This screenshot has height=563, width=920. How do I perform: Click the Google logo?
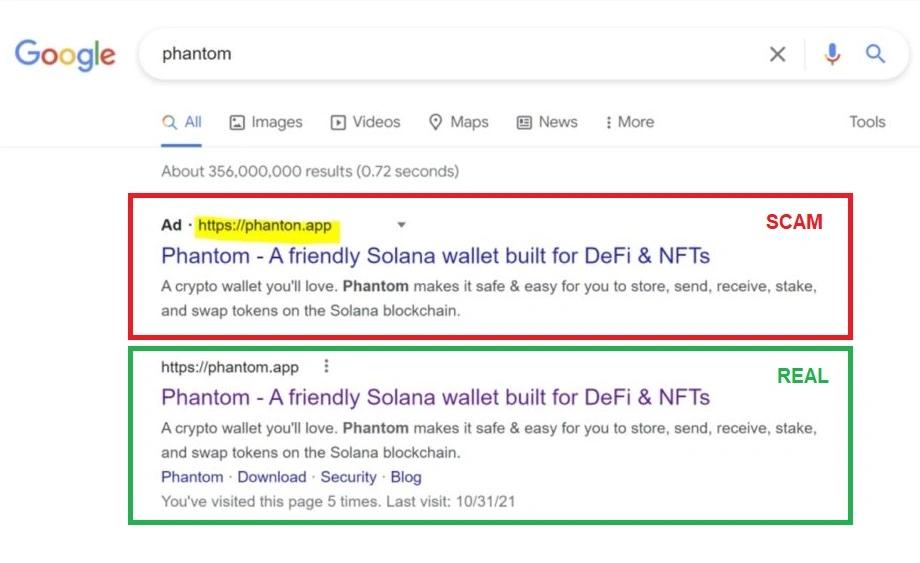click(x=65, y=55)
